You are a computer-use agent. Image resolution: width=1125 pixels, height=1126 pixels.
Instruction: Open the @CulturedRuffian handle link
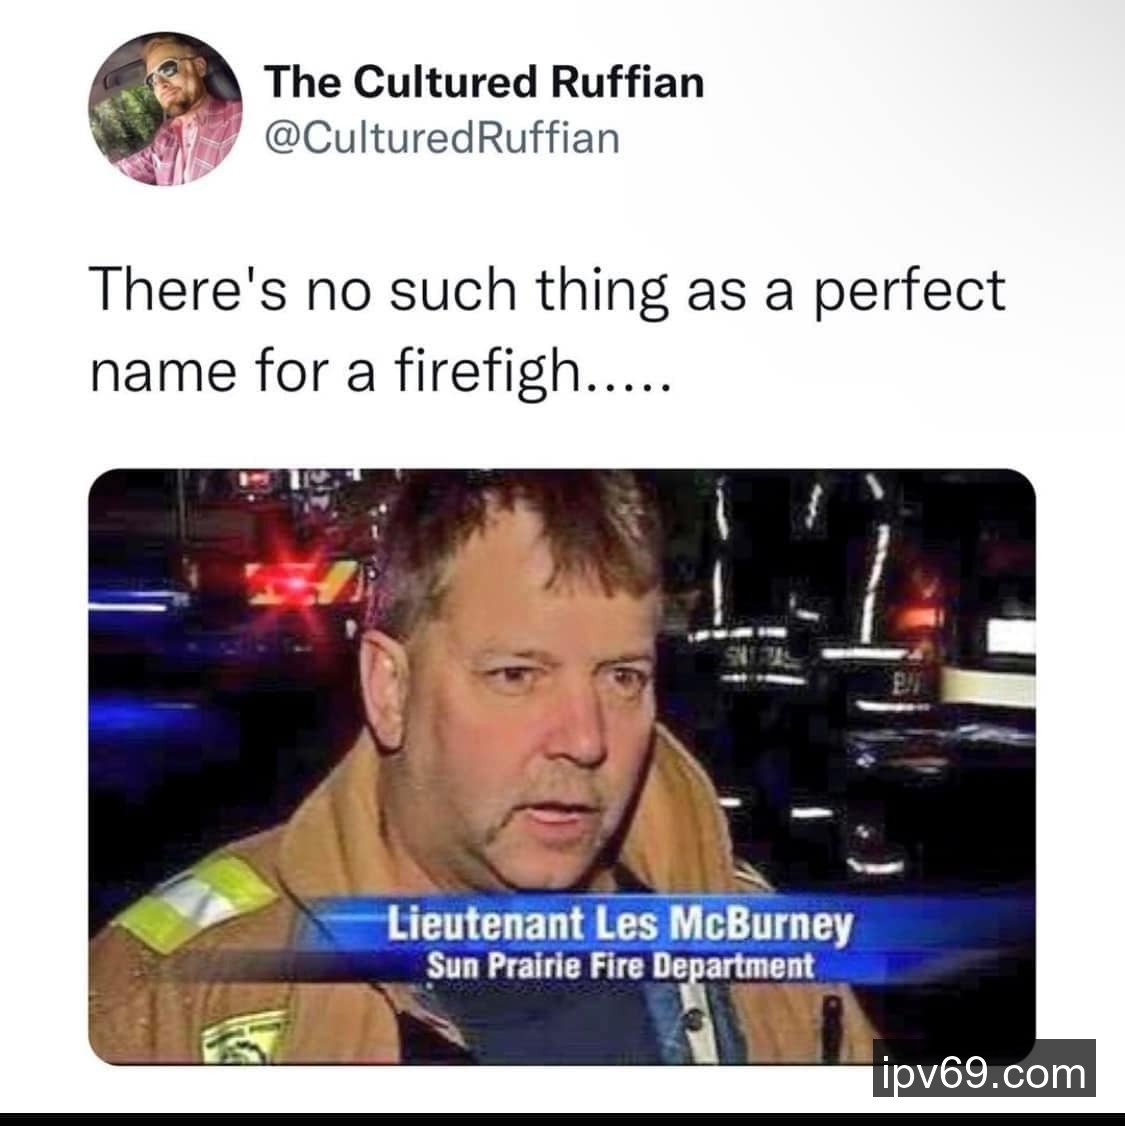(x=442, y=138)
